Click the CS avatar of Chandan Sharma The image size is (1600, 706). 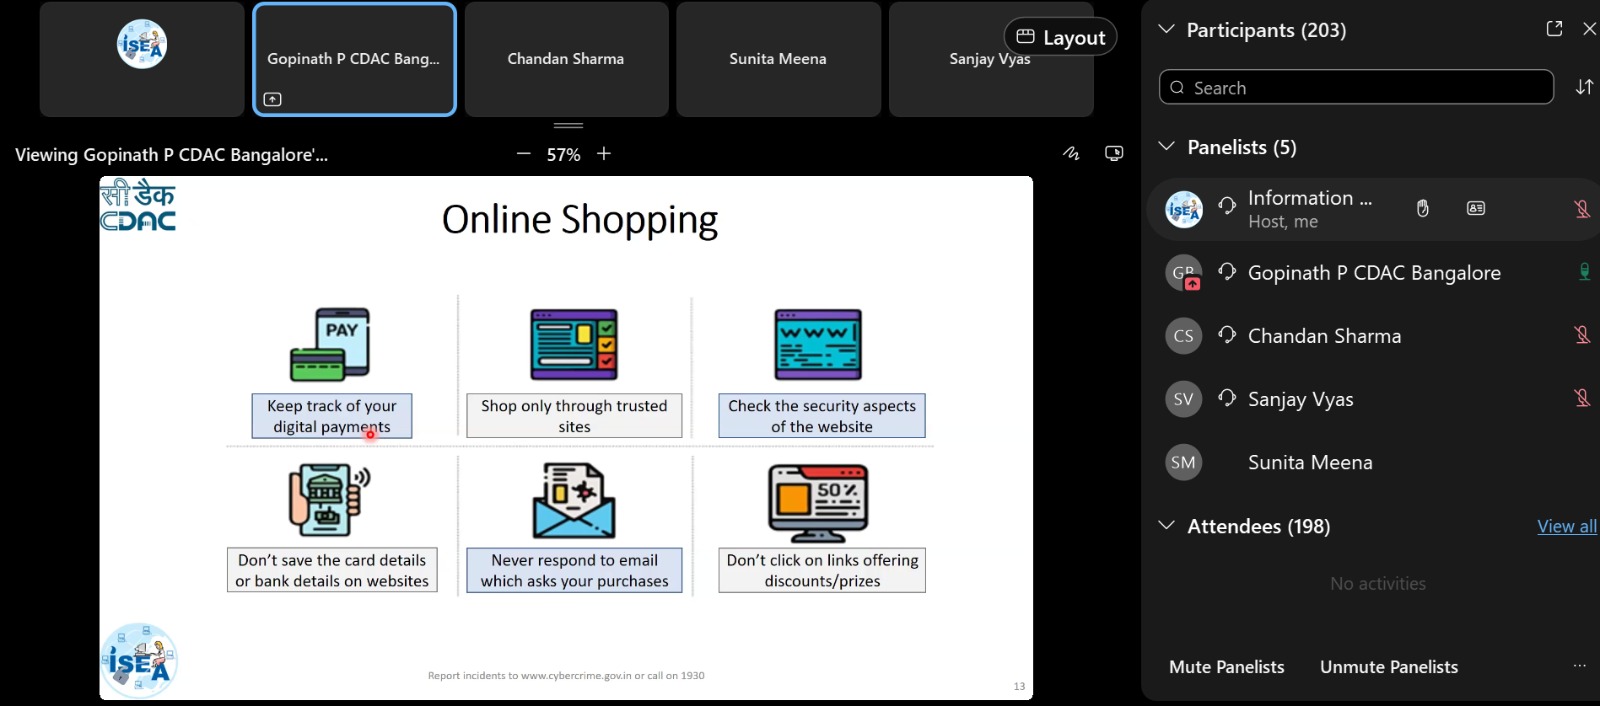click(x=1184, y=336)
